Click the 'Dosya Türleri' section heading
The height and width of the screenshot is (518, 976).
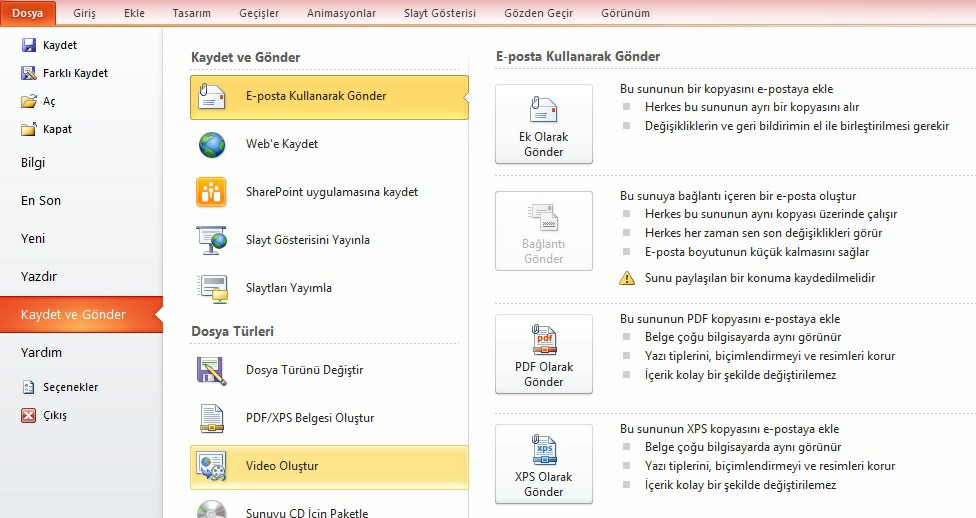pos(232,331)
